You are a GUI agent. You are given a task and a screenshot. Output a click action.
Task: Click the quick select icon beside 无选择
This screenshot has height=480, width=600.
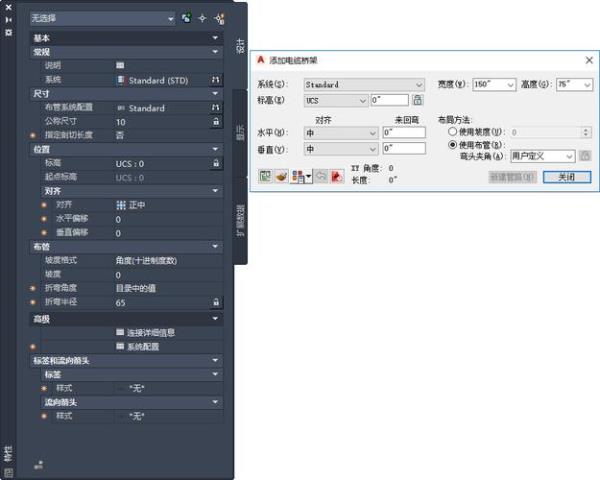coord(186,18)
